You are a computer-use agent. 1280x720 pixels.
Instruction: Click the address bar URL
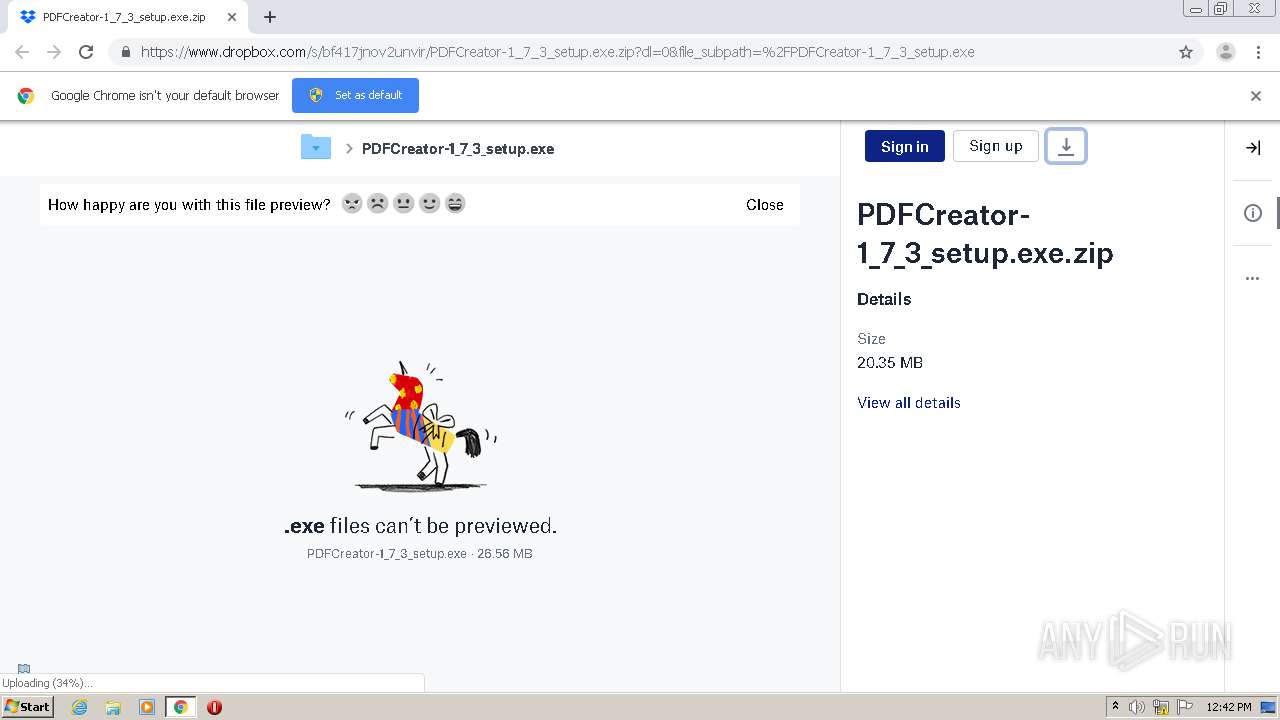coord(557,52)
